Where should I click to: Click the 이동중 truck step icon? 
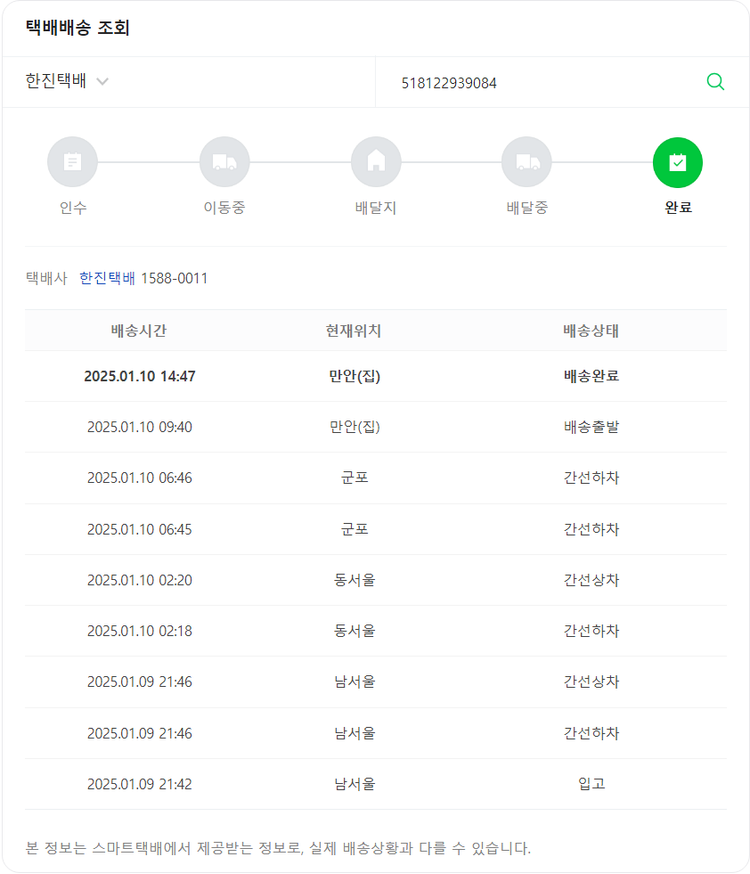[224, 162]
